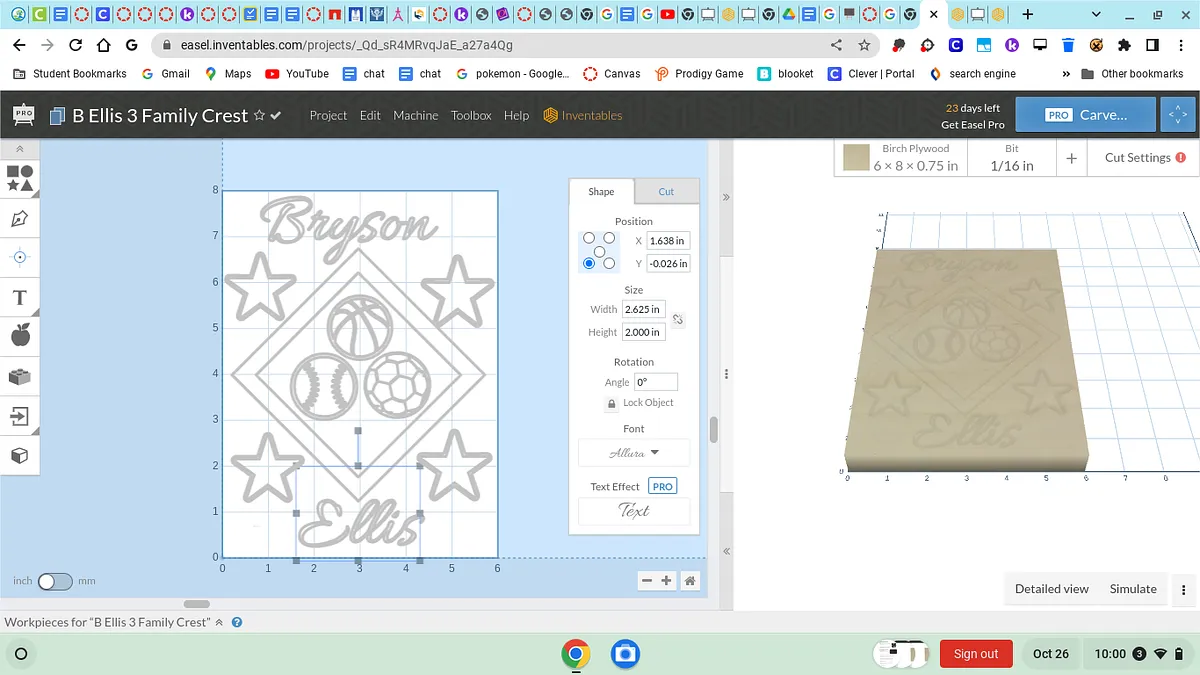Click the Carve button
The image size is (1200, 675).
1086,115
